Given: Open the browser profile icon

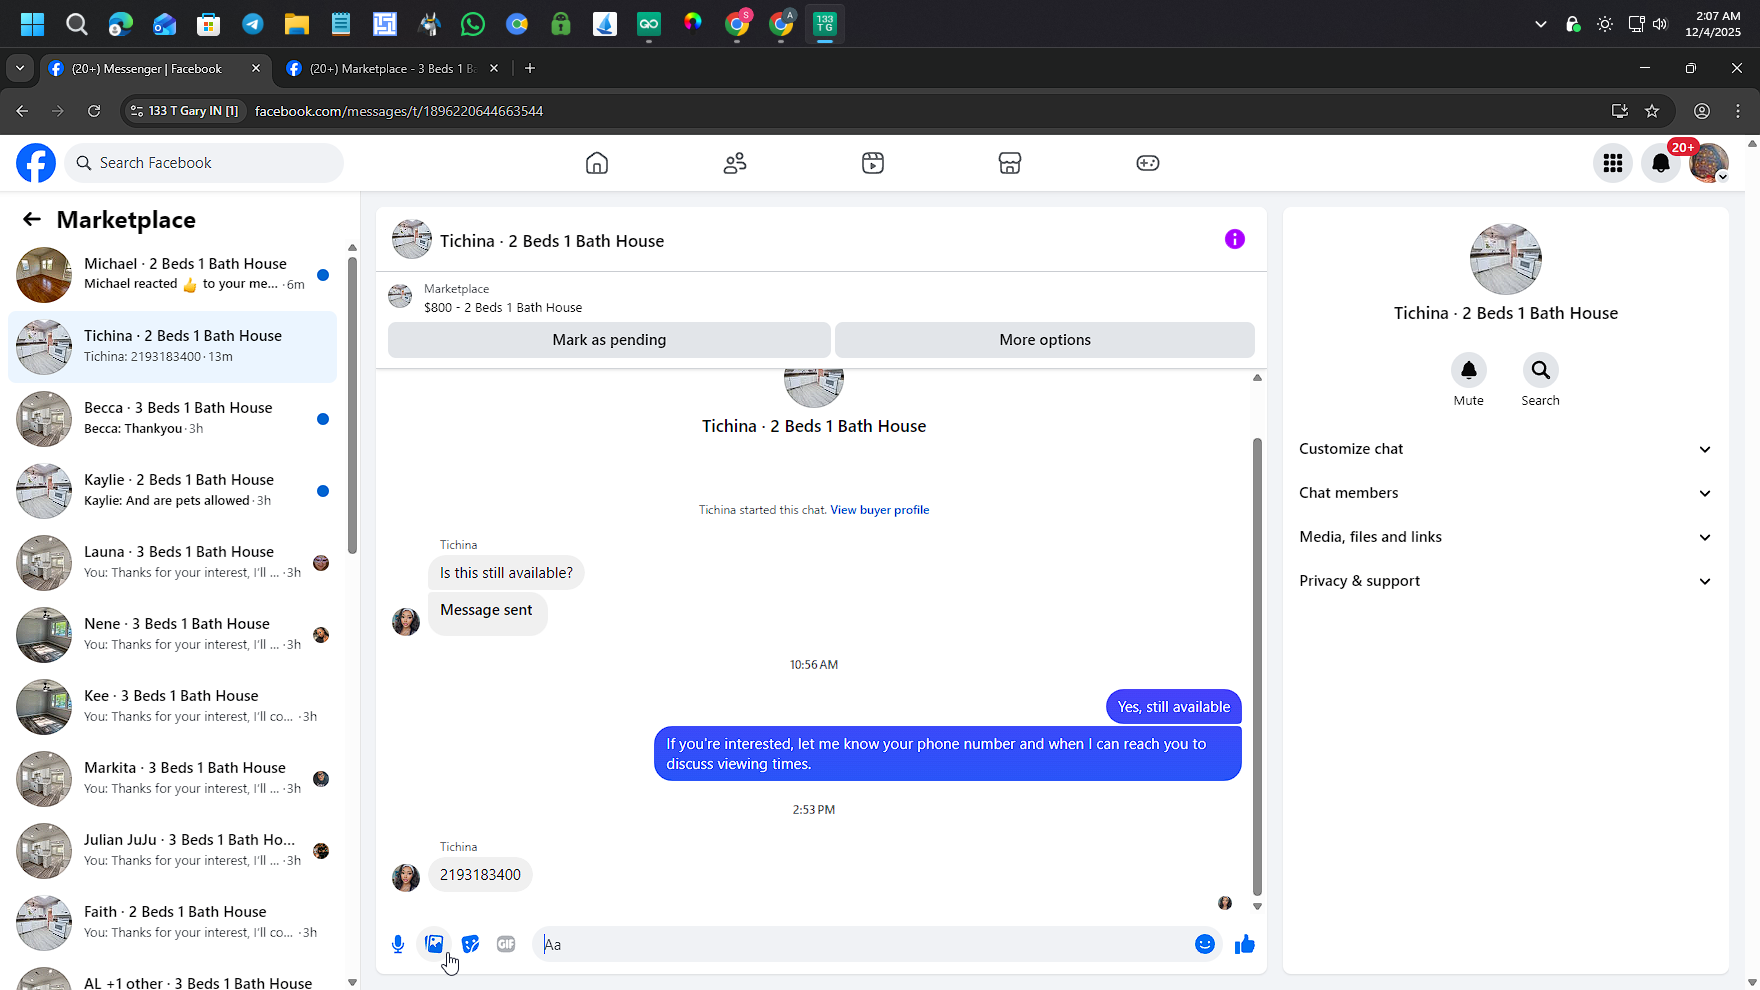Looking at the screenshot, I should [1702, 111].
